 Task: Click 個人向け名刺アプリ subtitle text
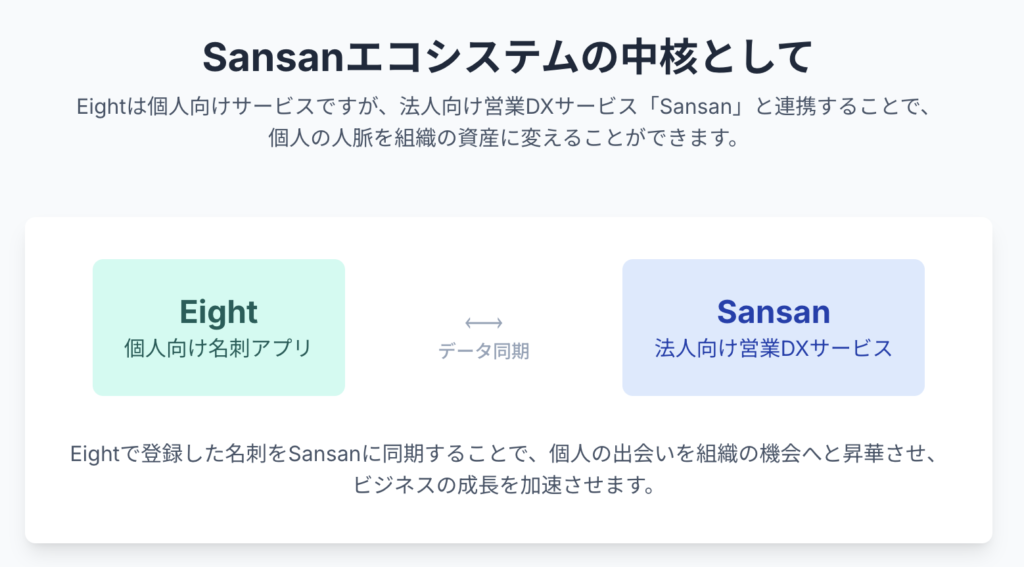pos(219,348)
